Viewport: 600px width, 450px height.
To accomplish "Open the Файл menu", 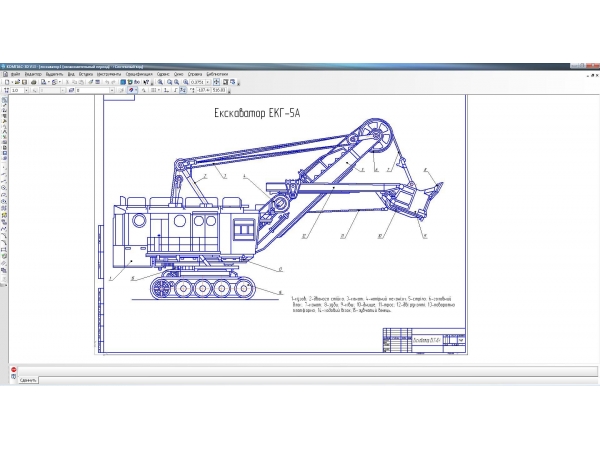I will coord(14,73).
